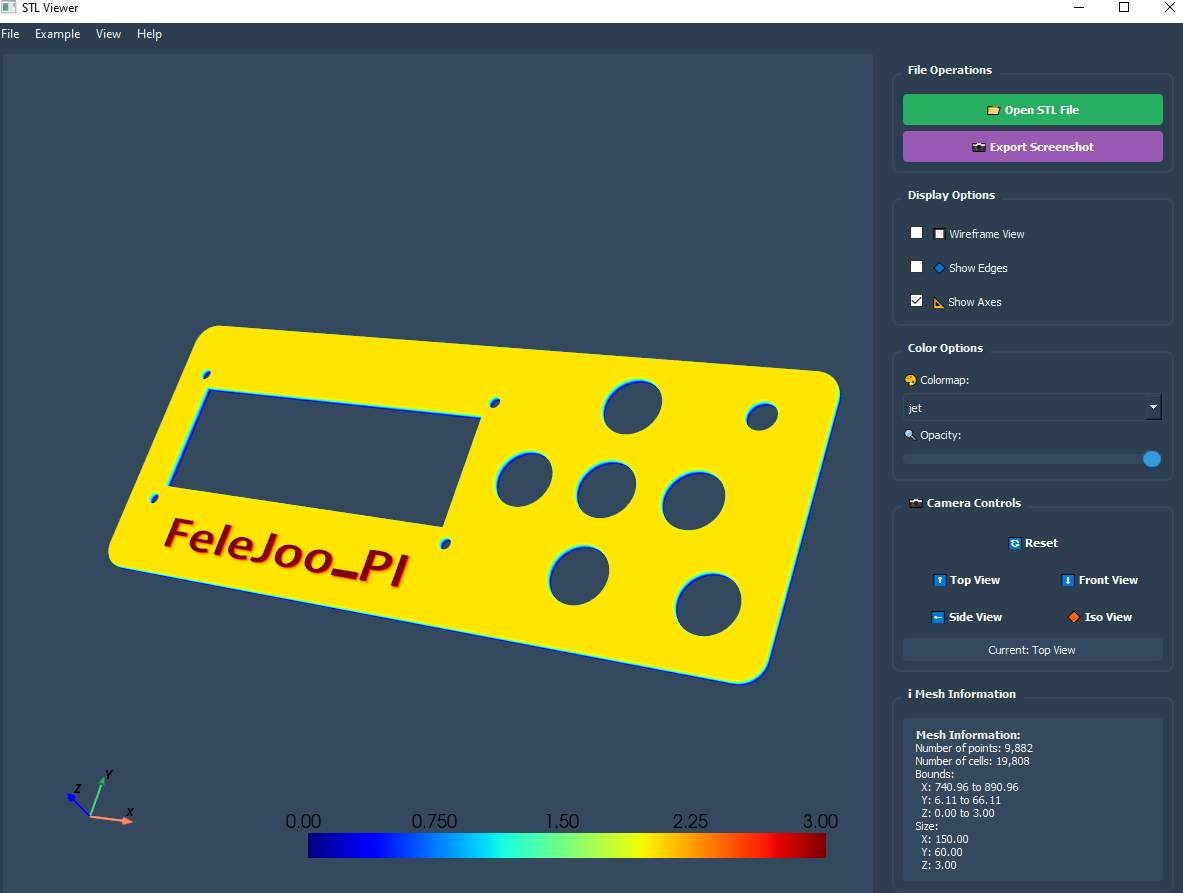Click the down-arrow icon on Front View
This screenshot has height=893, width=1183.
coord(1068,580)
